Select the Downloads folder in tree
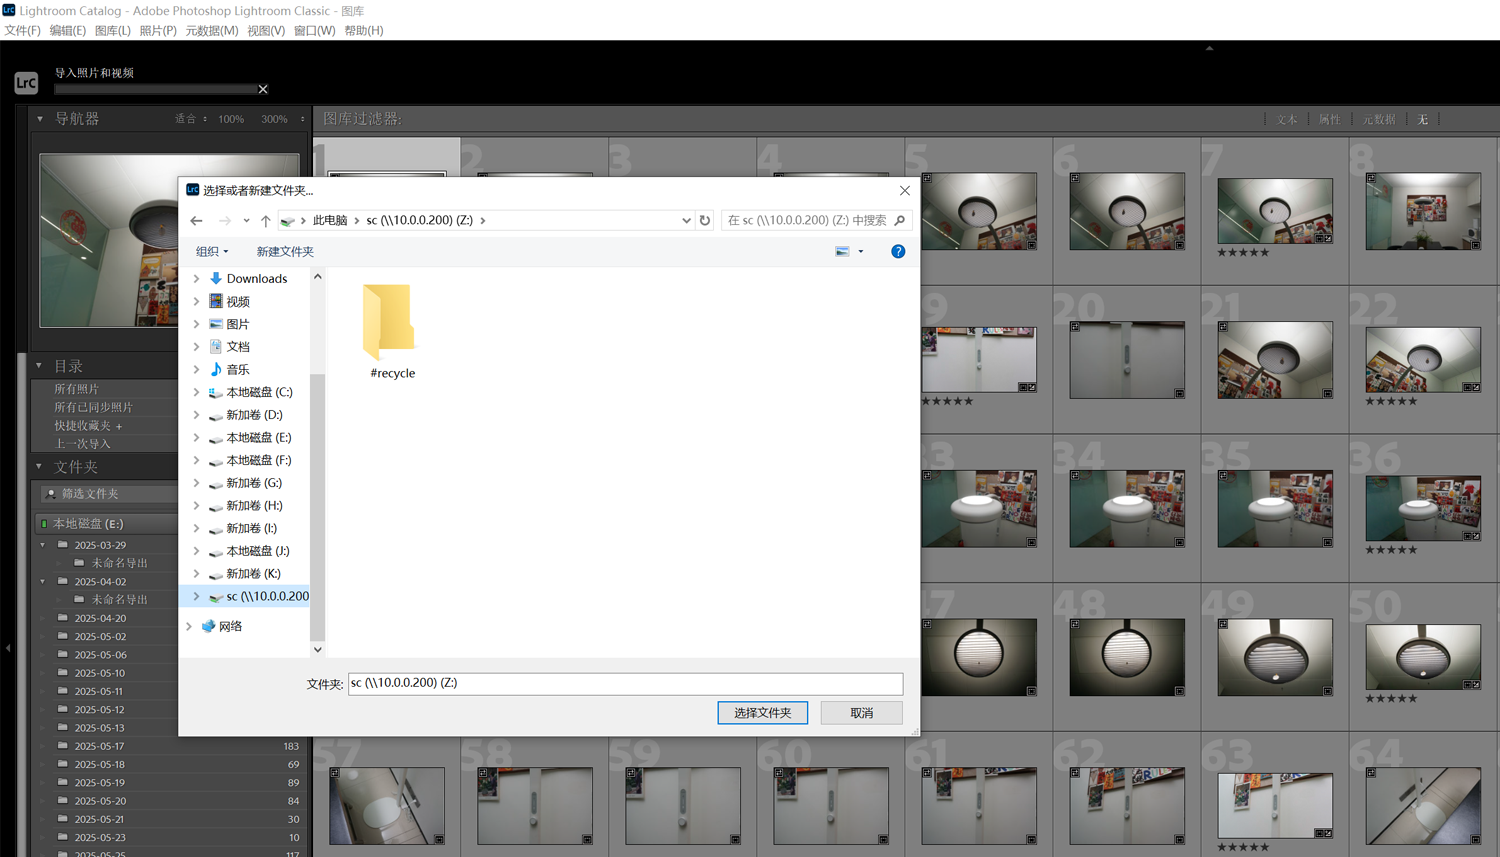1500x857 pixels. coord(256,279)
